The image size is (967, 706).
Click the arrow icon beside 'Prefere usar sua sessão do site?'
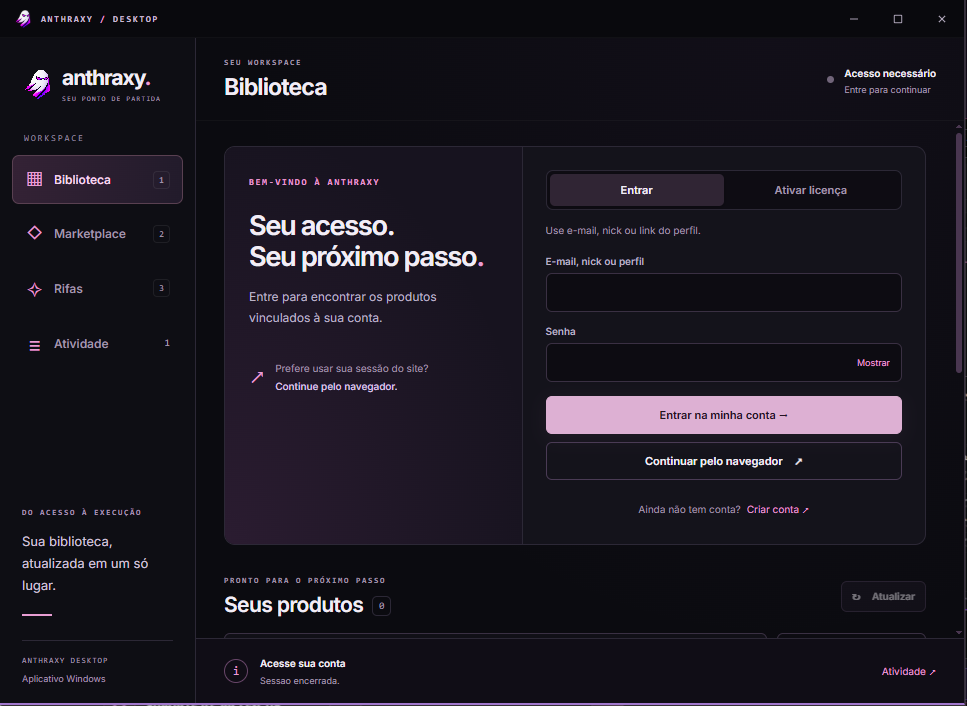click(x=257, y=377)
